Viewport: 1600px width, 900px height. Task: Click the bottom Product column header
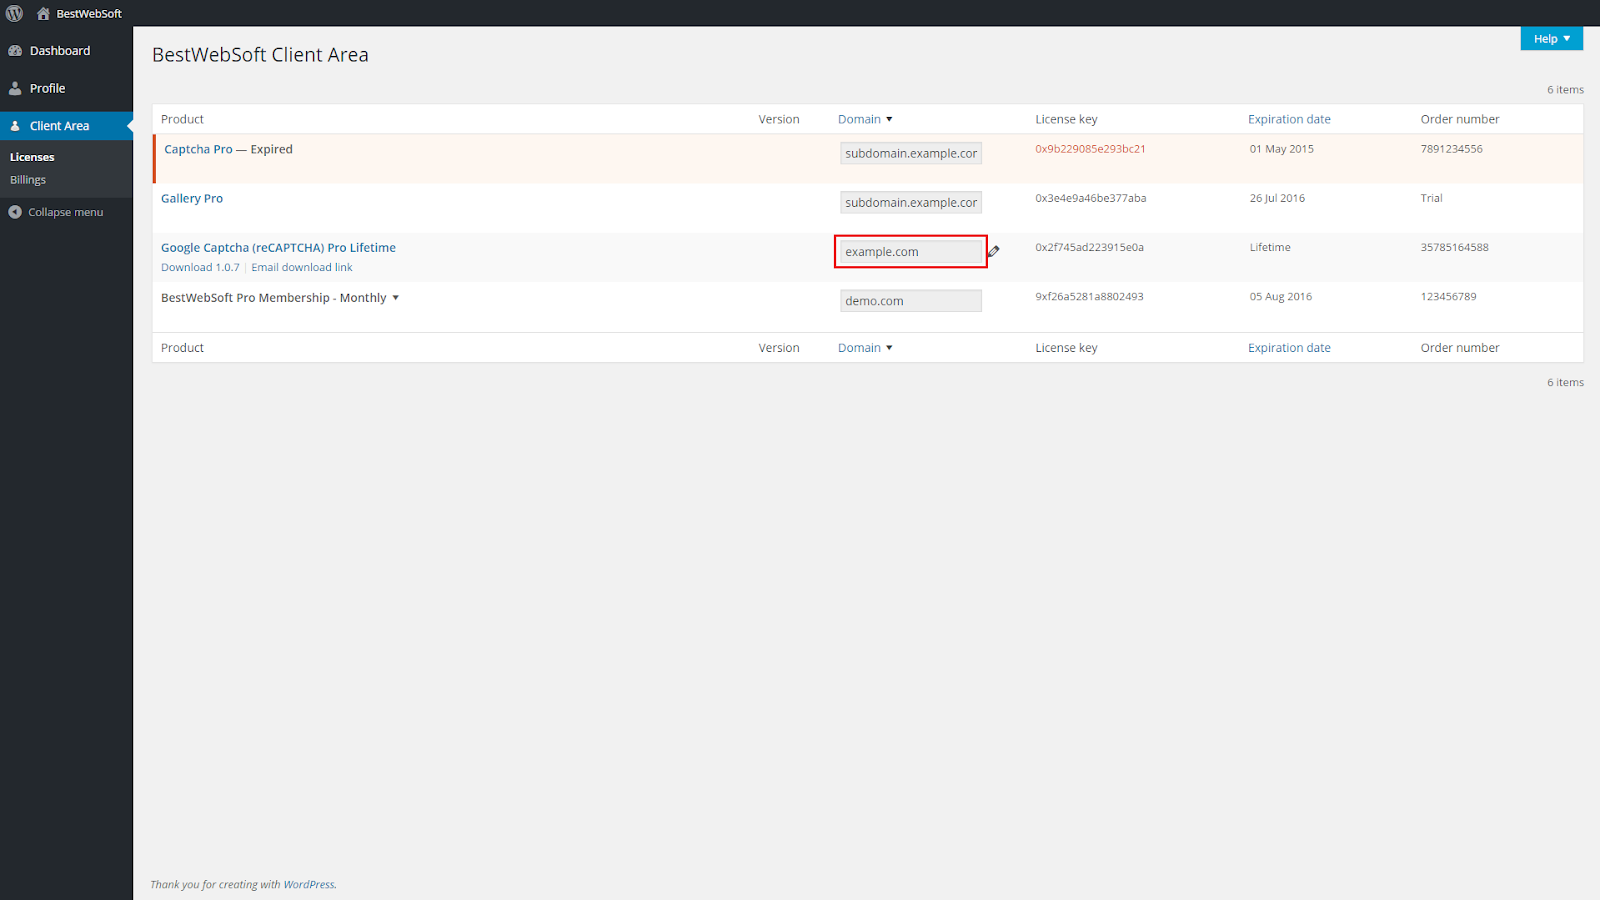pyautogui.click(x=182, y=348)
